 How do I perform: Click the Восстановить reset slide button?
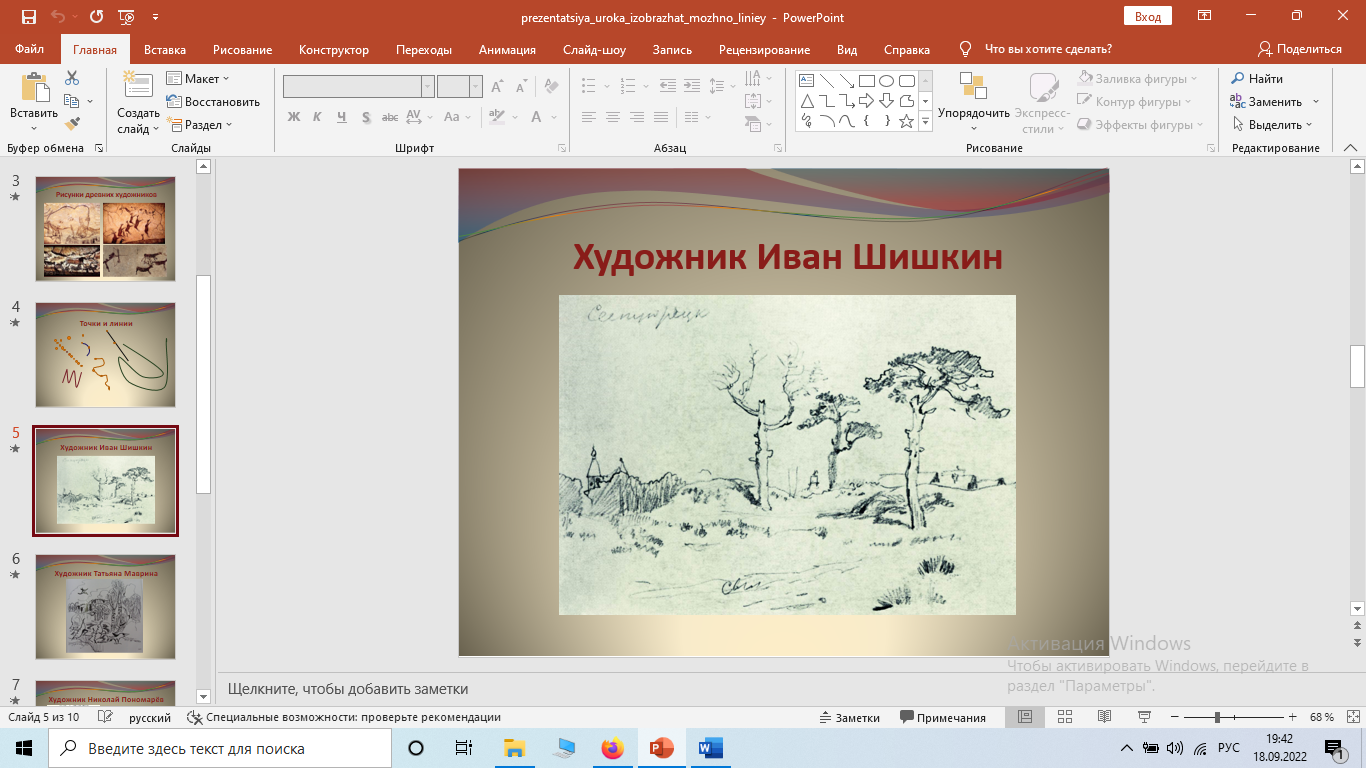coord(213,101)
